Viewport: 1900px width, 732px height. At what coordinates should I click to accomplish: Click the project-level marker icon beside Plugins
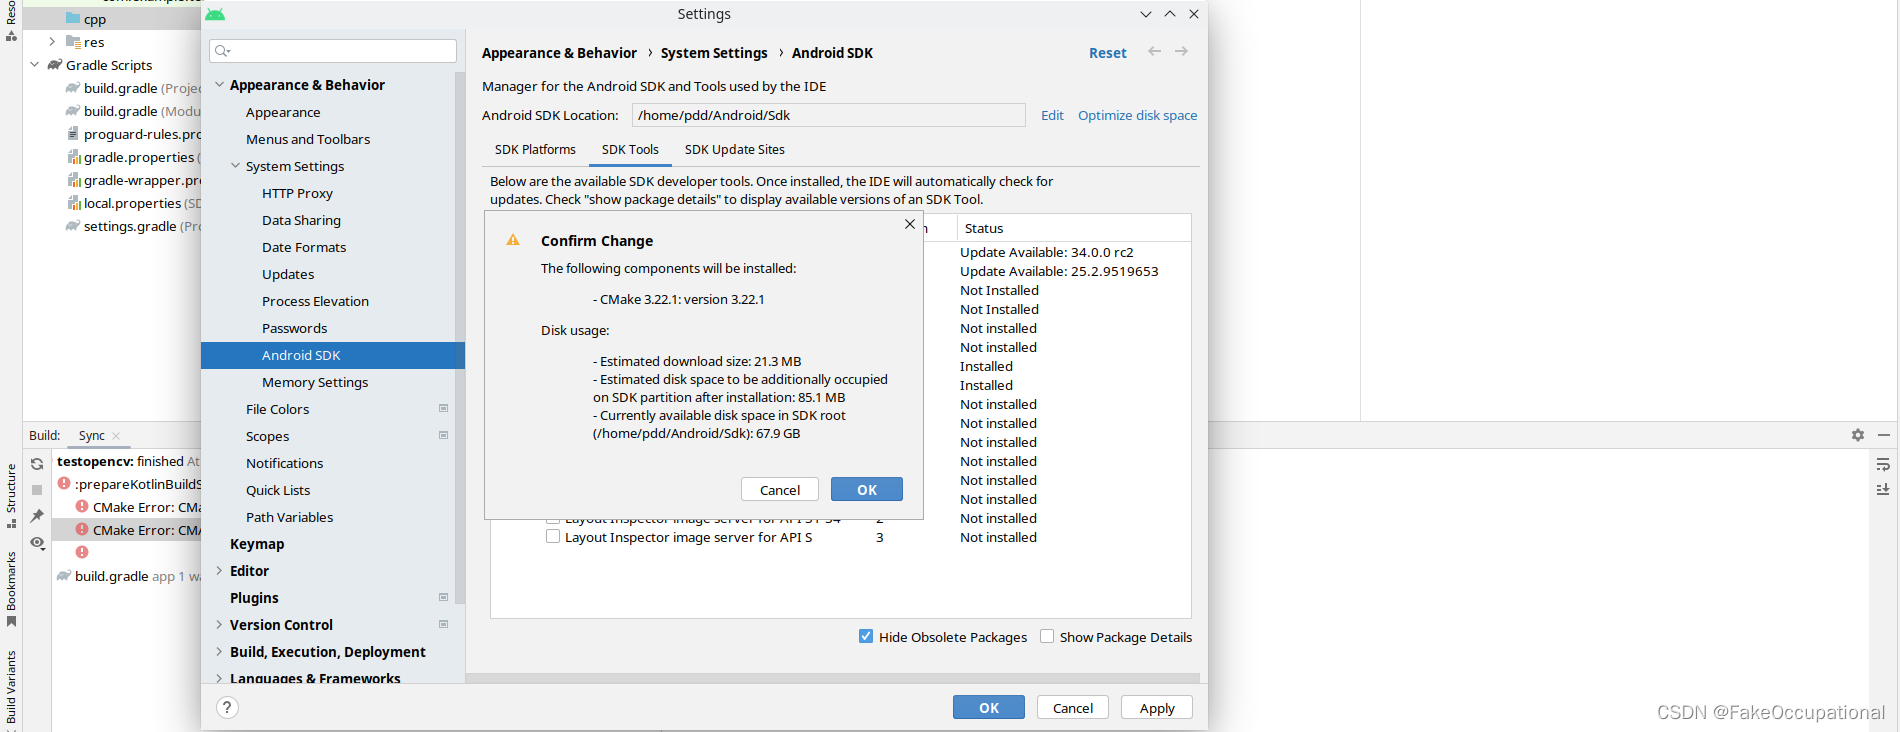(x=443, y=597)
